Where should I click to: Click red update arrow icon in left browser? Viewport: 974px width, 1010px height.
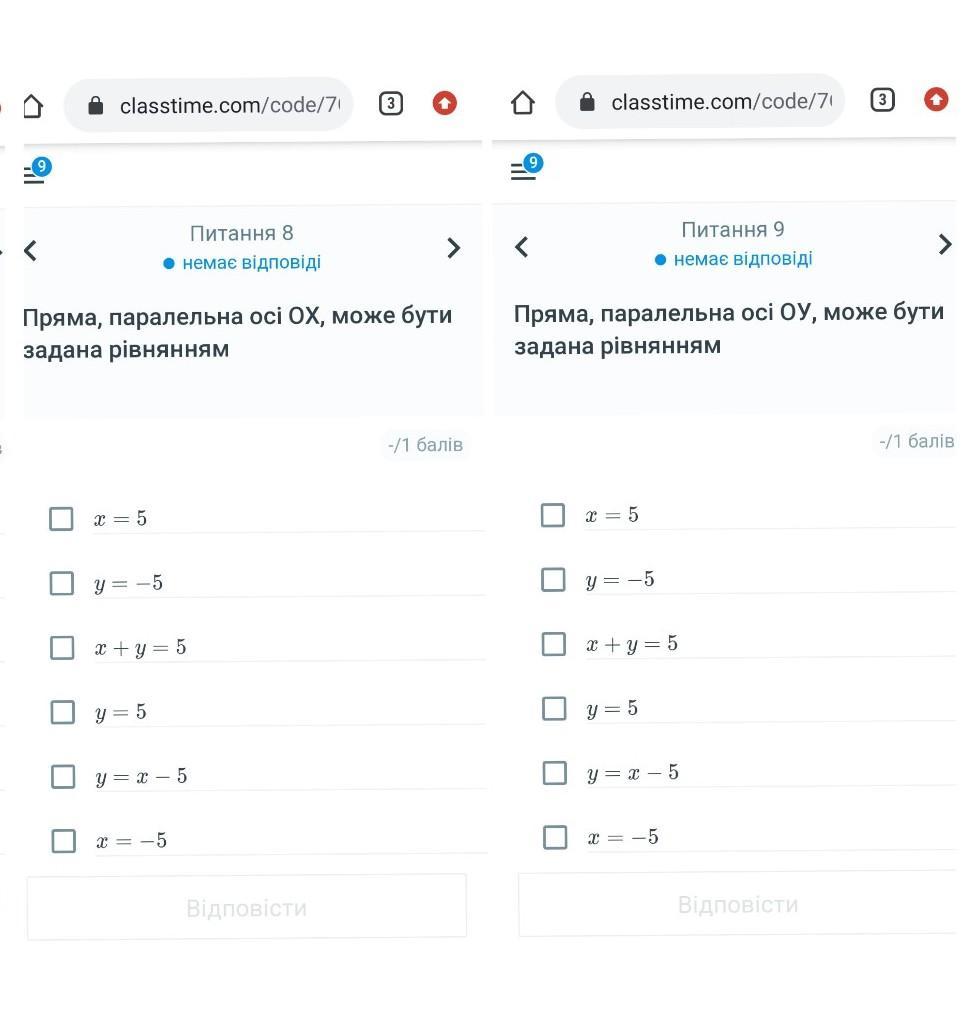(x=444, y=103)
